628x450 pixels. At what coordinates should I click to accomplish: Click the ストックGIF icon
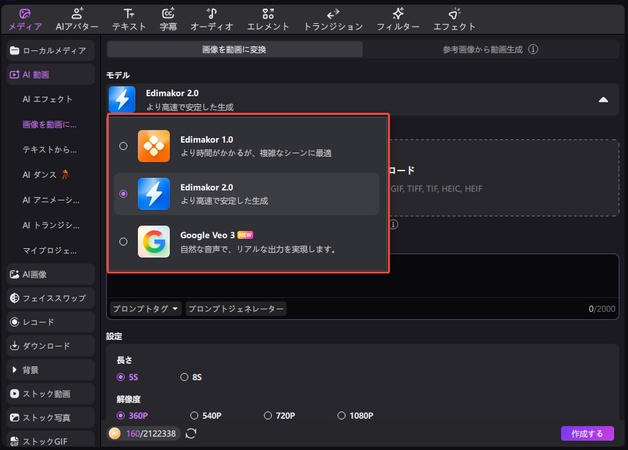[14, 441]
